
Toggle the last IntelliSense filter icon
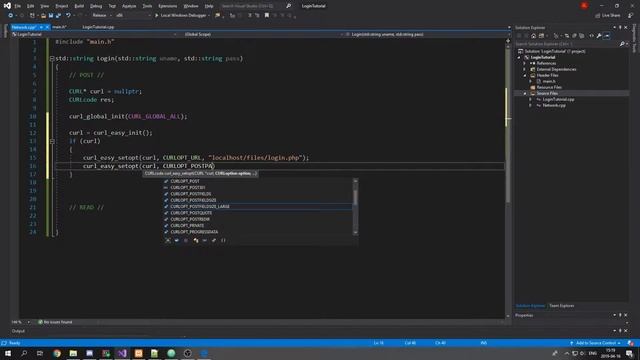(223, 240)
